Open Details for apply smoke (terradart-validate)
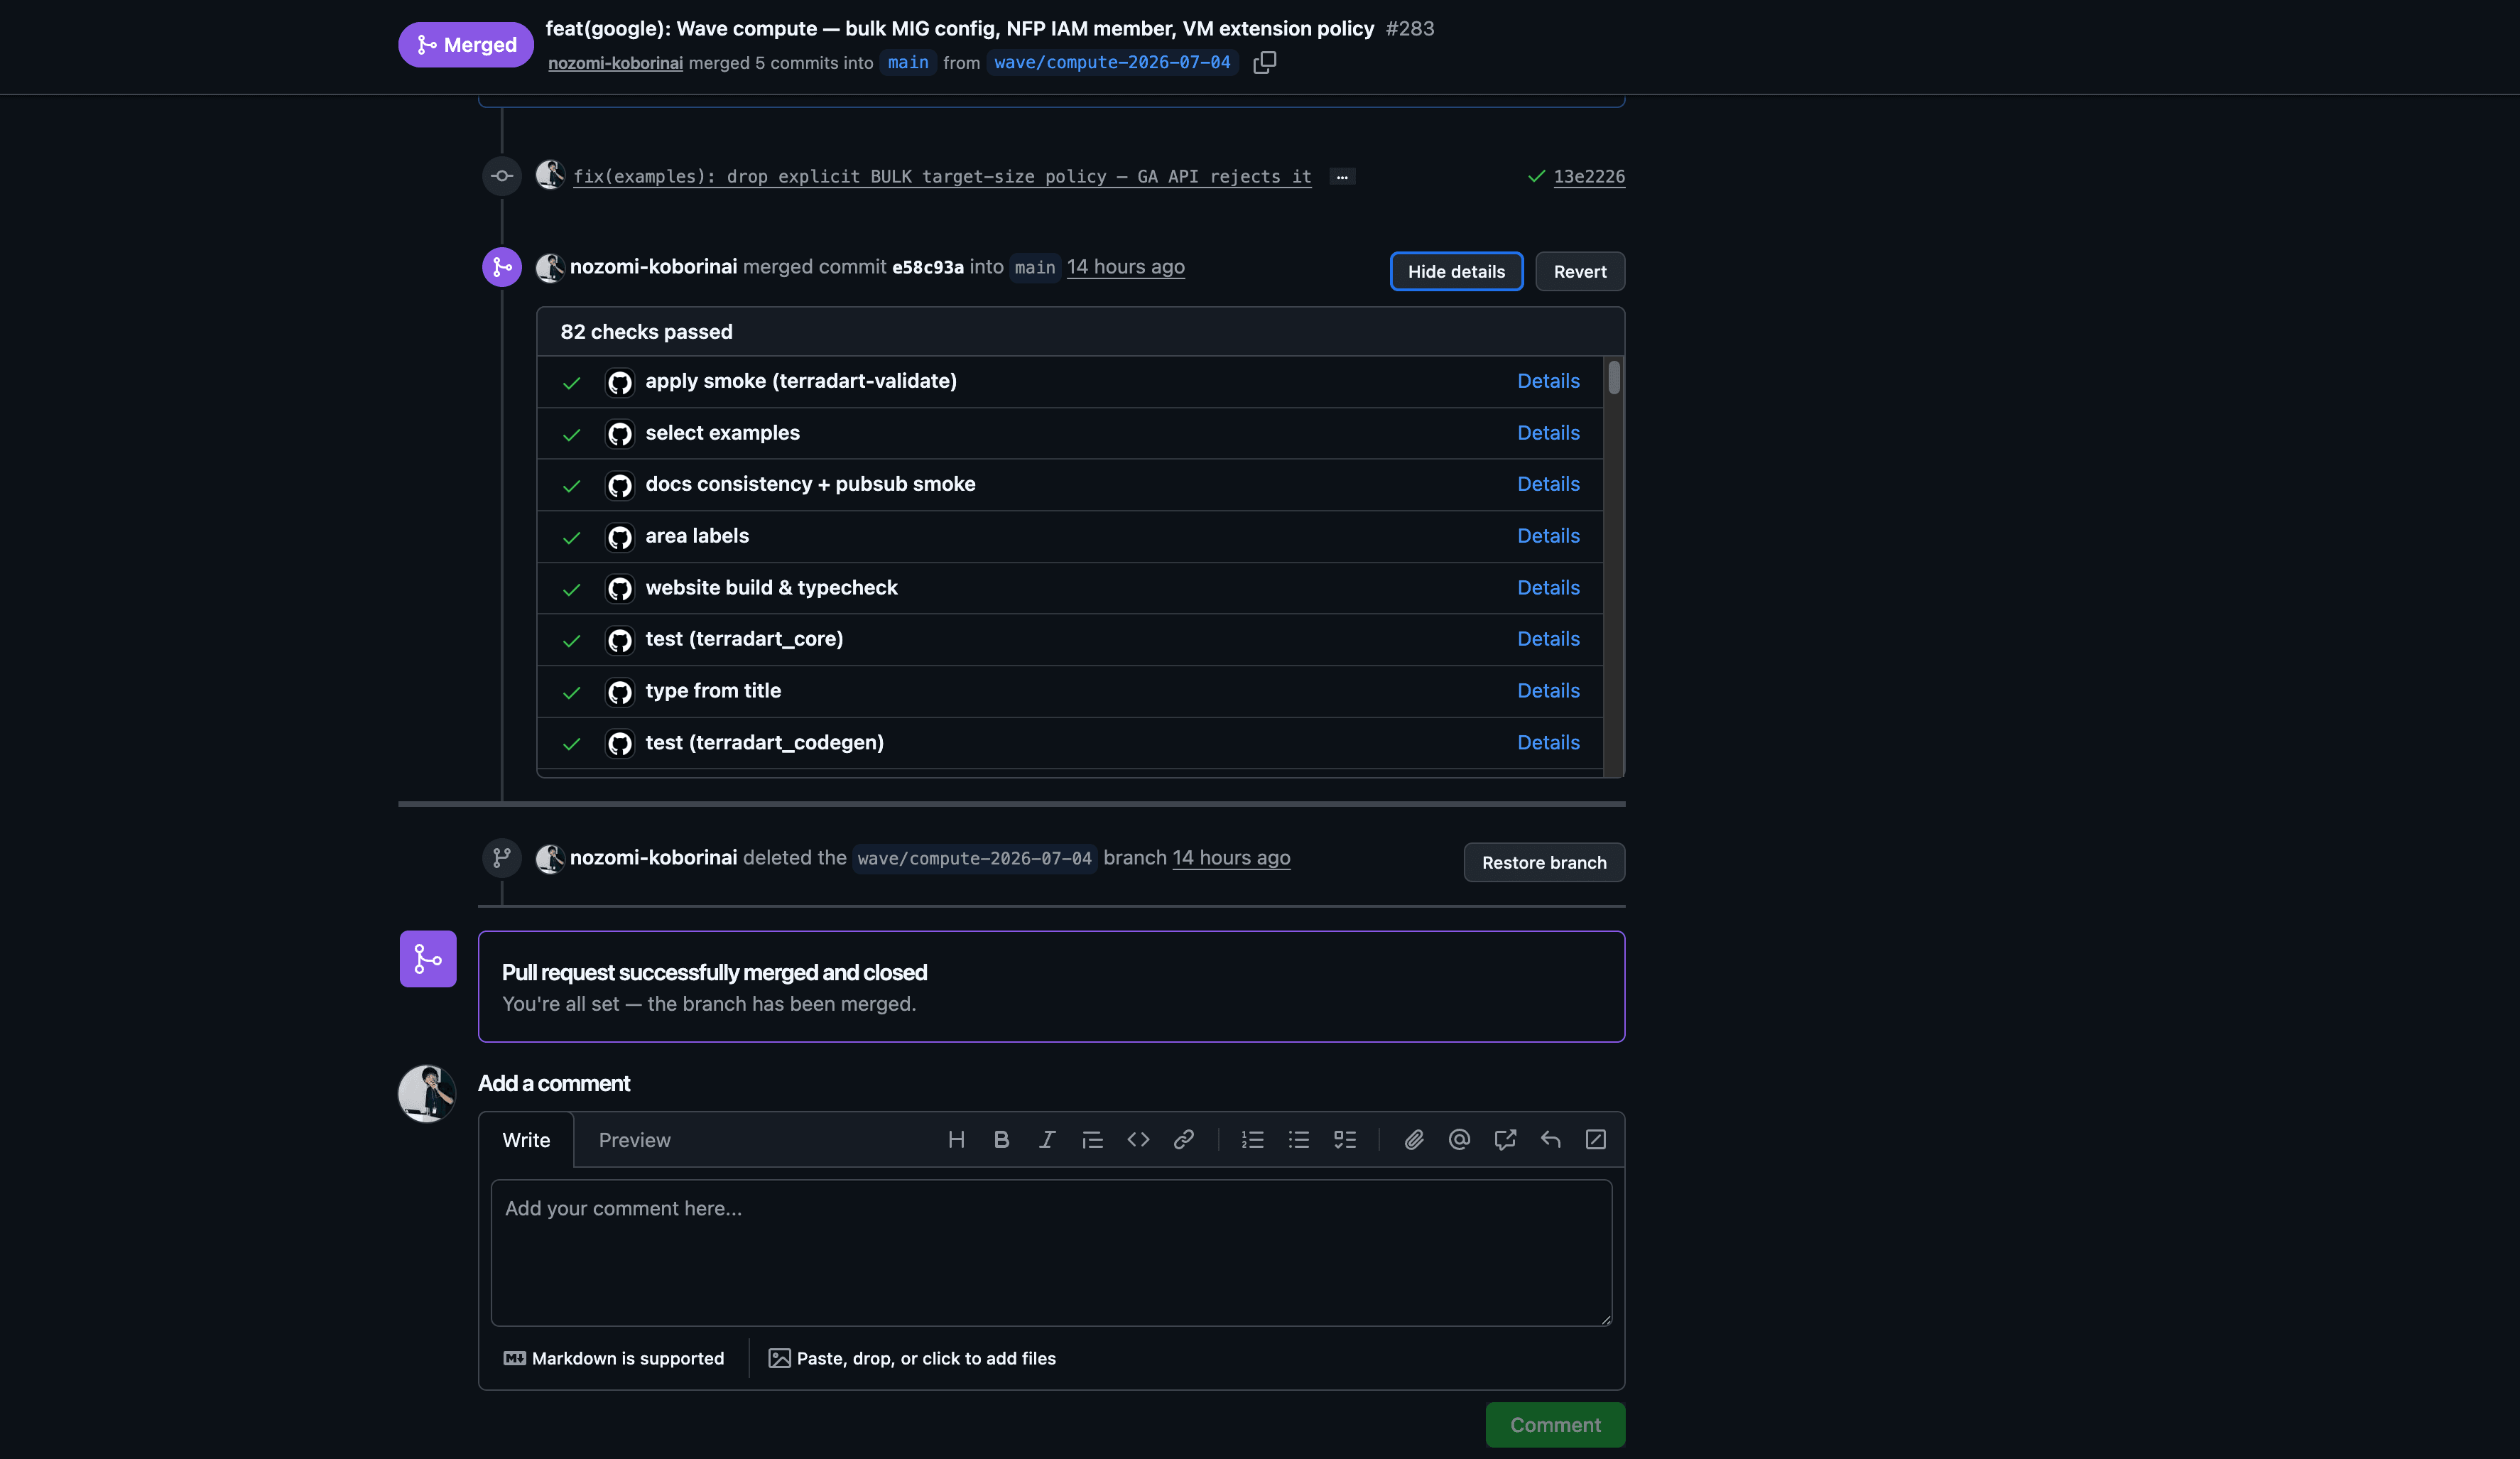2520x1459 pixels. tap(1548, 381)
